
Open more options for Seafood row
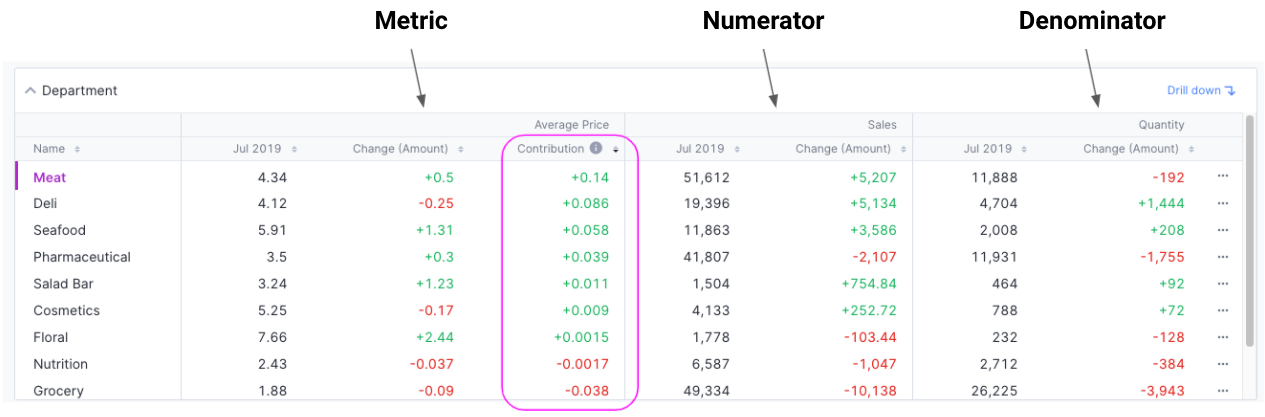[x=1223, y=230]
